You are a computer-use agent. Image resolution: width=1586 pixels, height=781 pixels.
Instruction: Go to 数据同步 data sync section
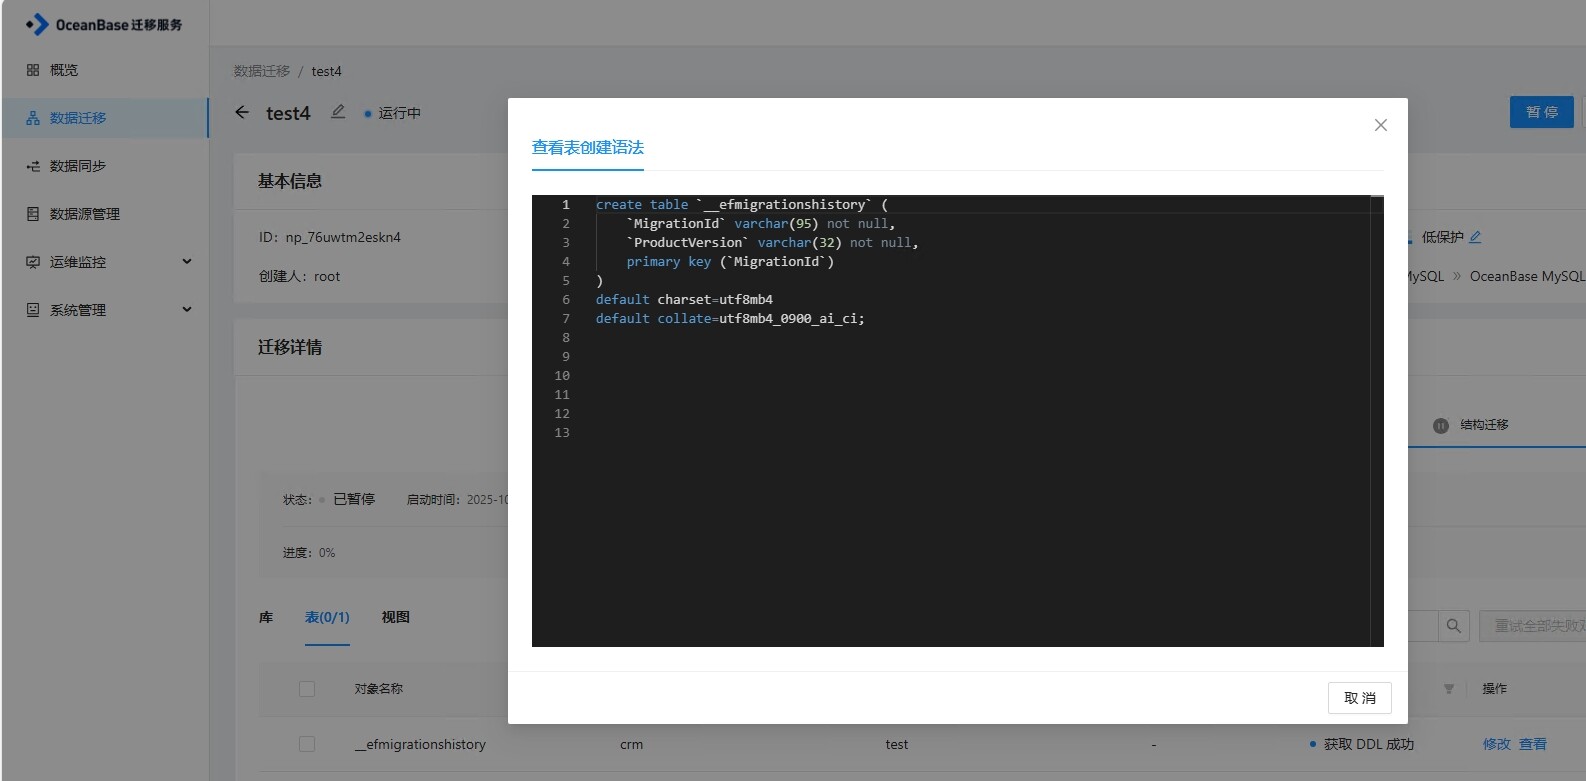[x=77, y=166]
